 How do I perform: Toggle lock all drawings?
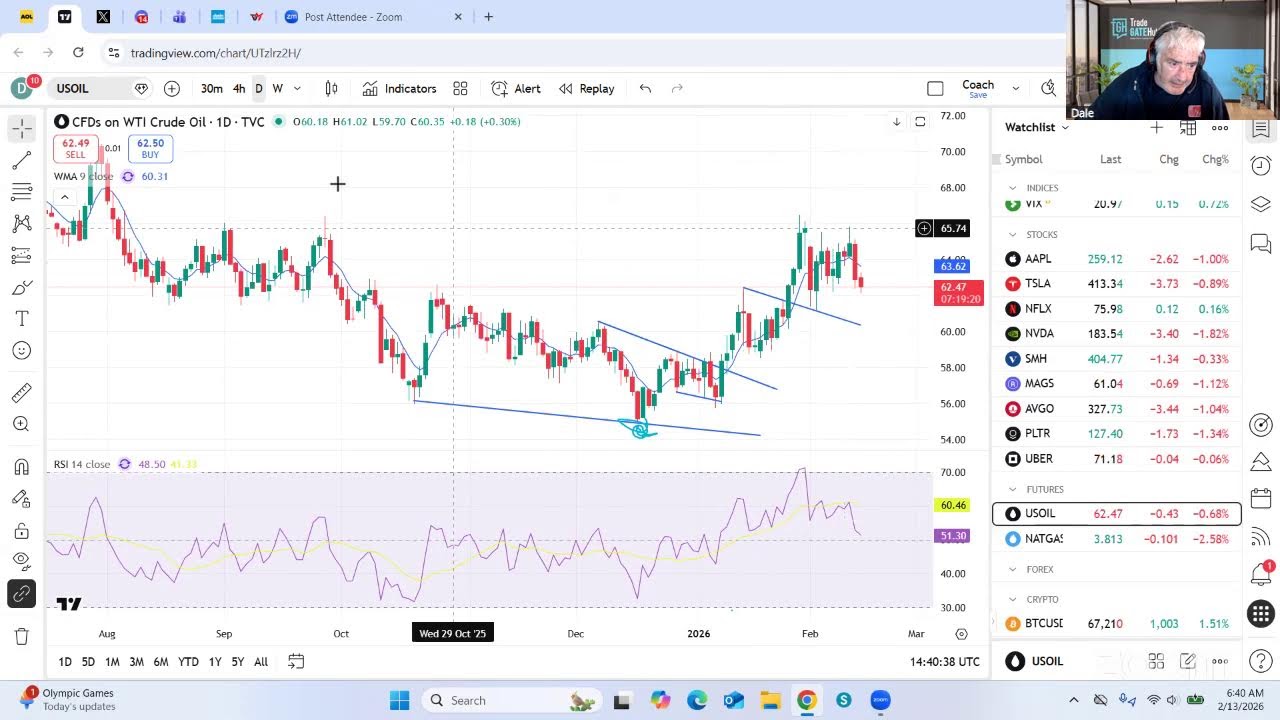coord(21,531)
